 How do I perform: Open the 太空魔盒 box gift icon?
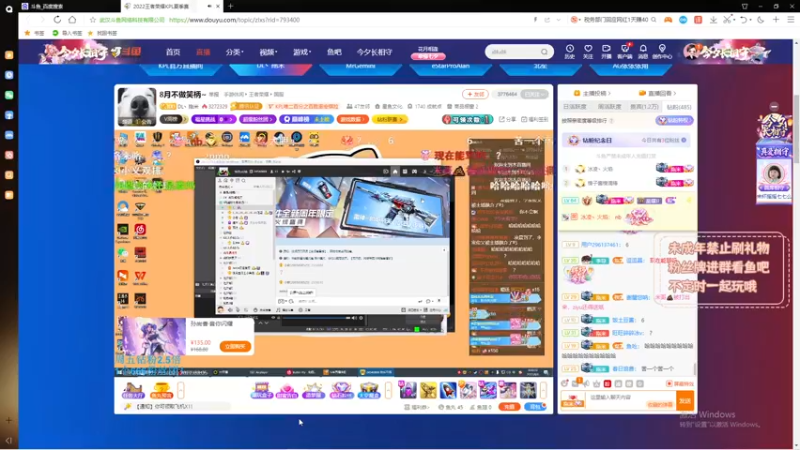click(368, 391)
